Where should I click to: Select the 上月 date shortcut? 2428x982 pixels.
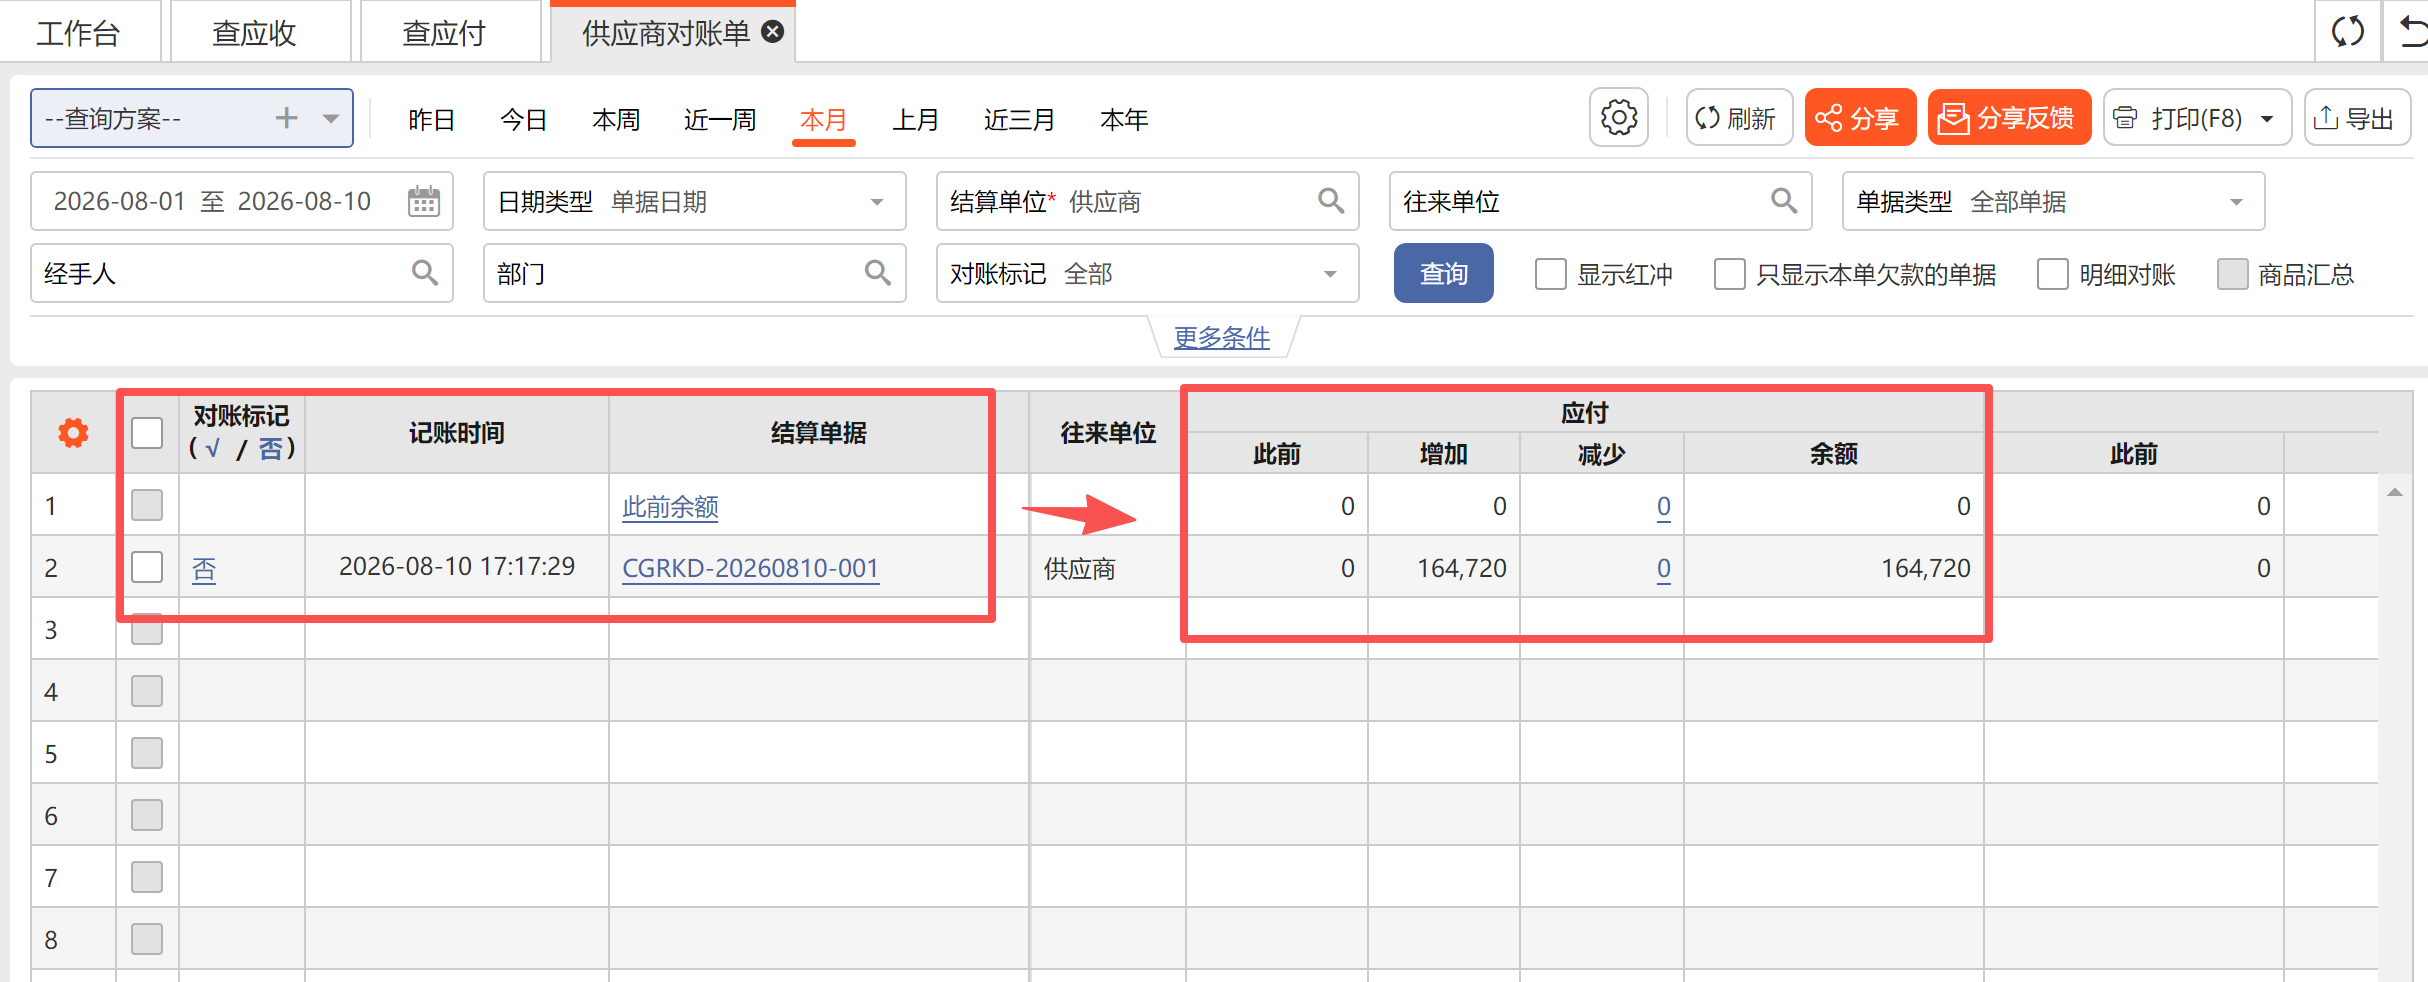click(916, 120)
